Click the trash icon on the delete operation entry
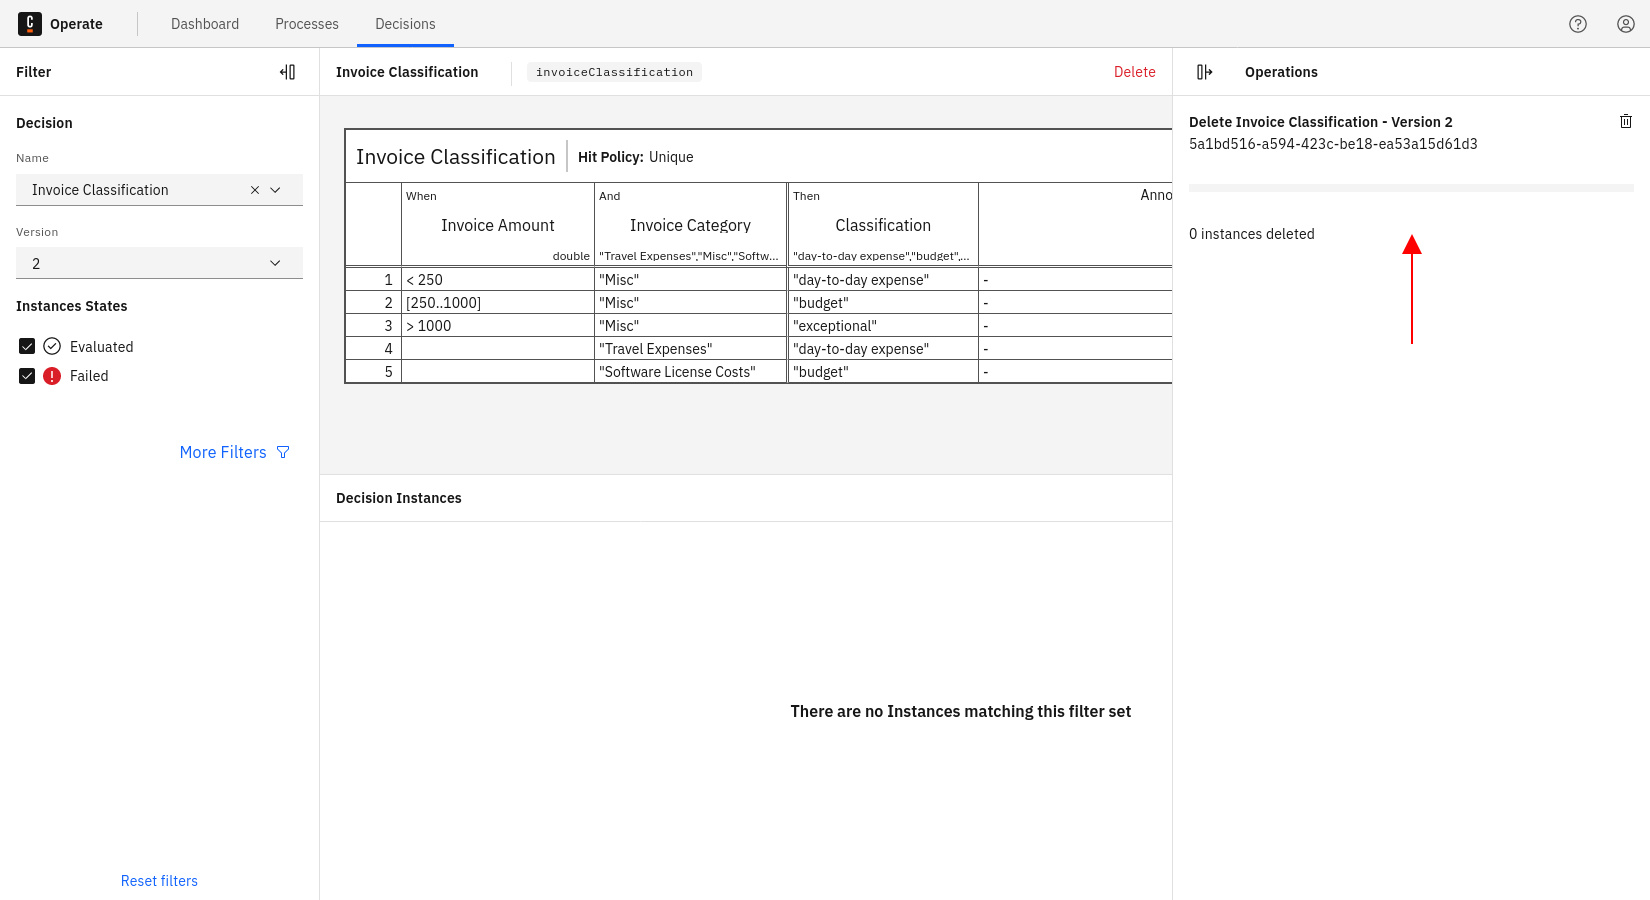Screen dimensions: 1650x900 (1626, 121)
